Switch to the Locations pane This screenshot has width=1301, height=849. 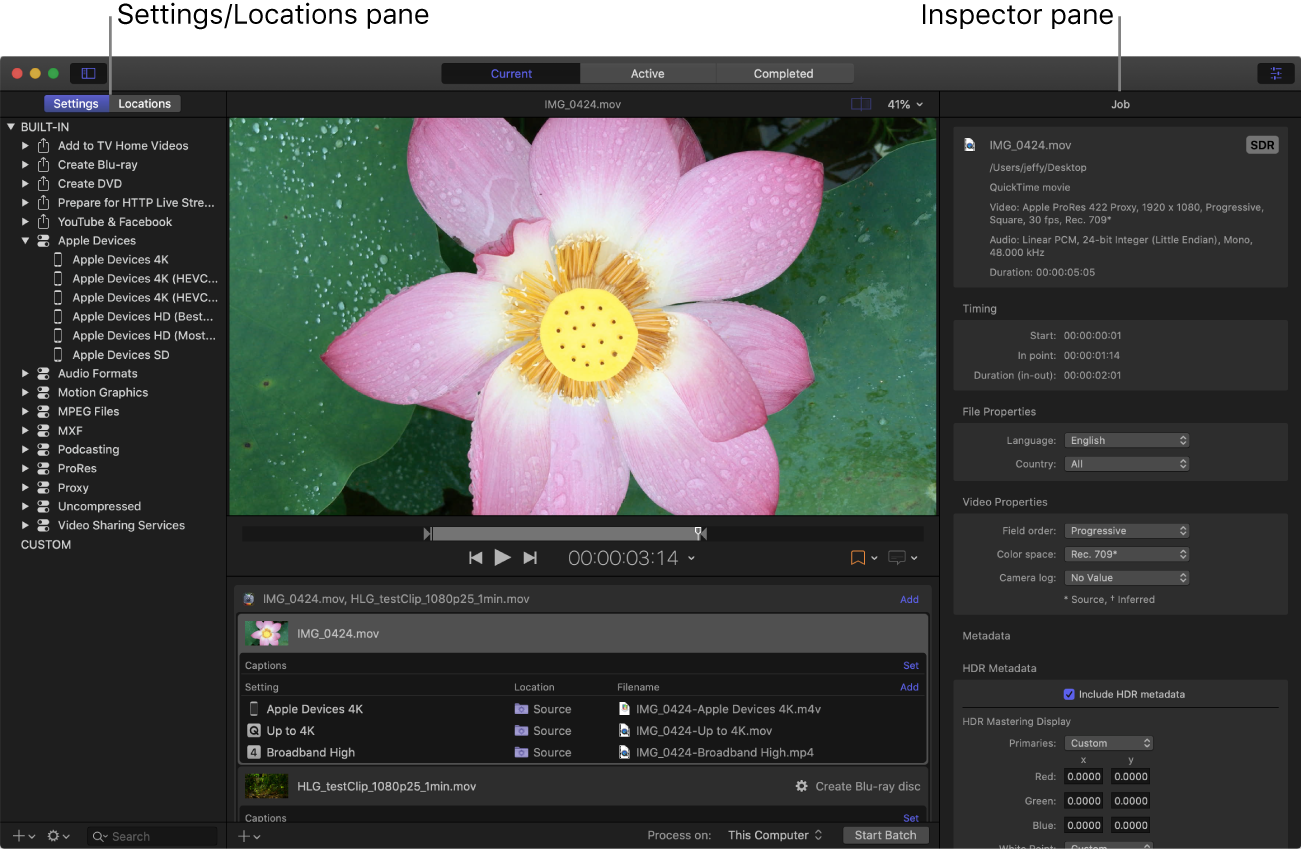coord(144,103)
